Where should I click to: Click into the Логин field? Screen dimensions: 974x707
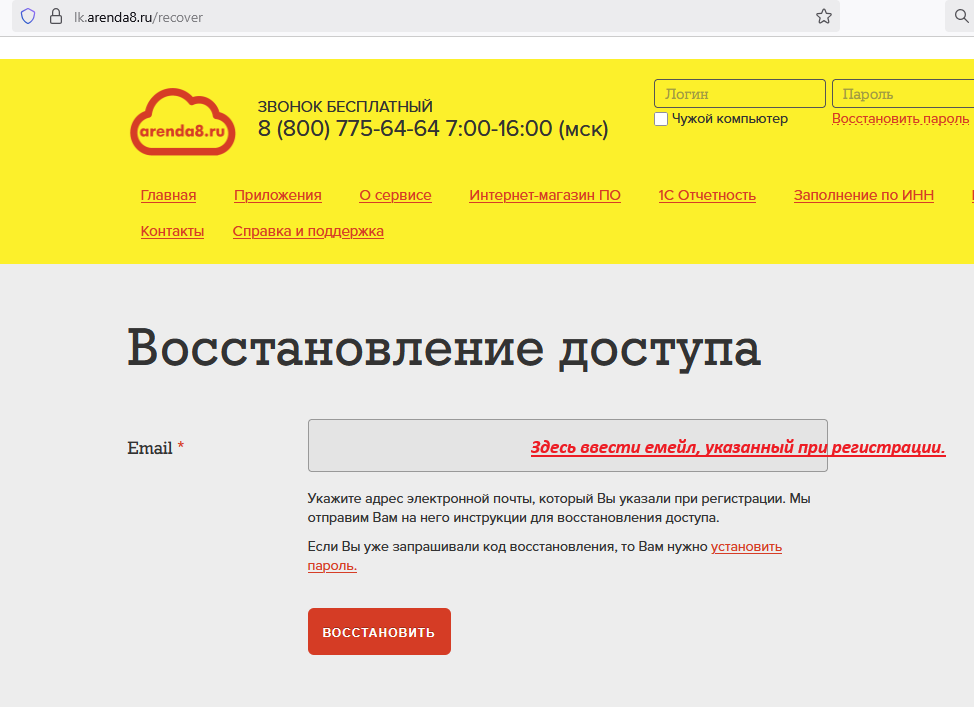[739, 94]
